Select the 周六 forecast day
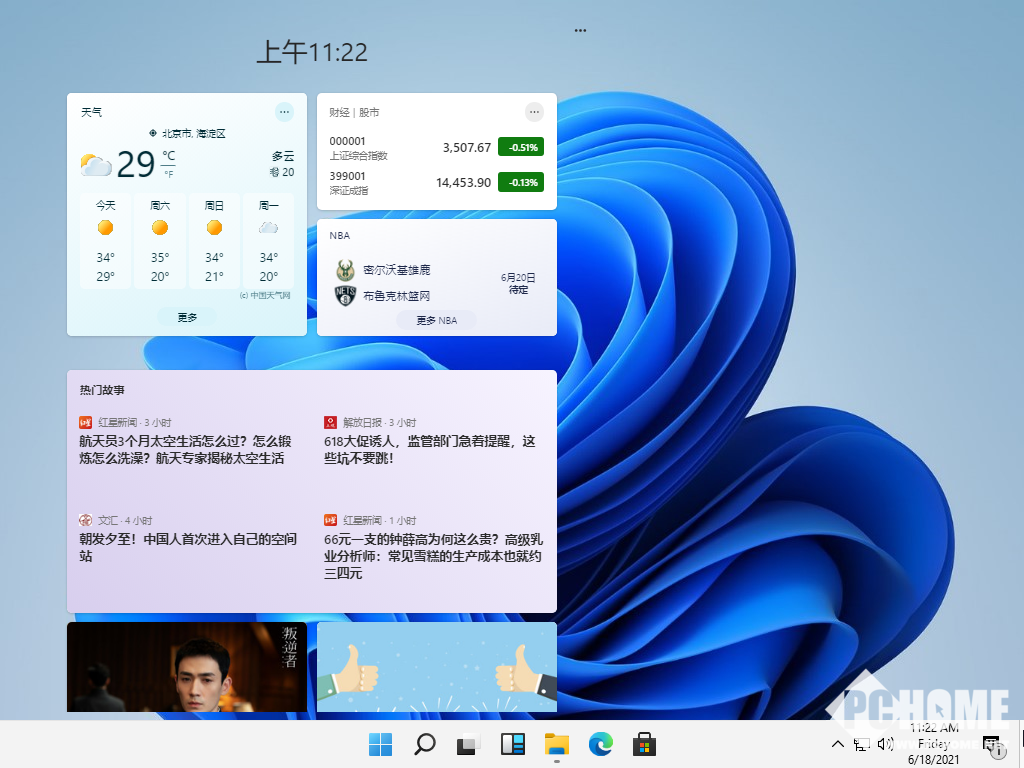This screenshot has height=768, width=1024. (x=160, y=241)
